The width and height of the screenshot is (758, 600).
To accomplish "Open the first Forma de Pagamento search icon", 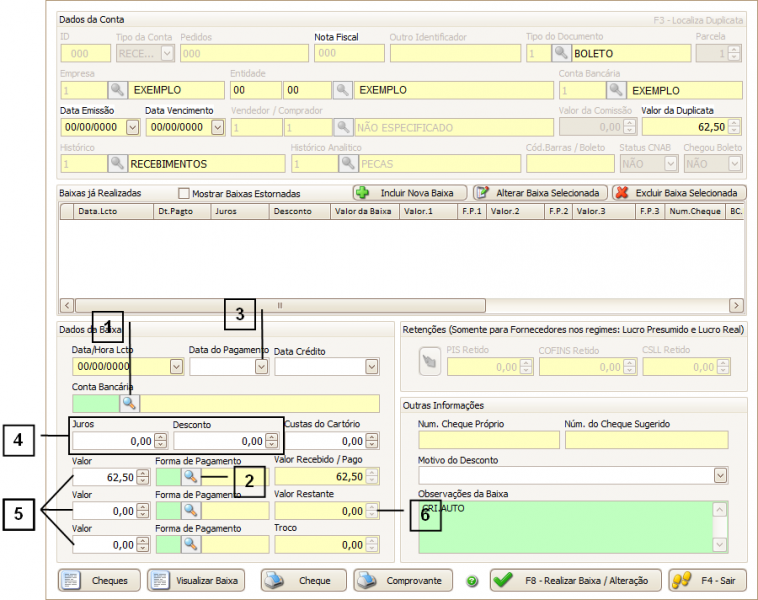I will [x=190, y=477].
